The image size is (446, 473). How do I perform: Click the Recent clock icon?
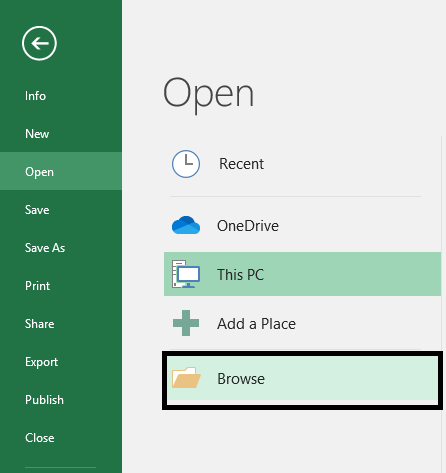pos(186,164)
